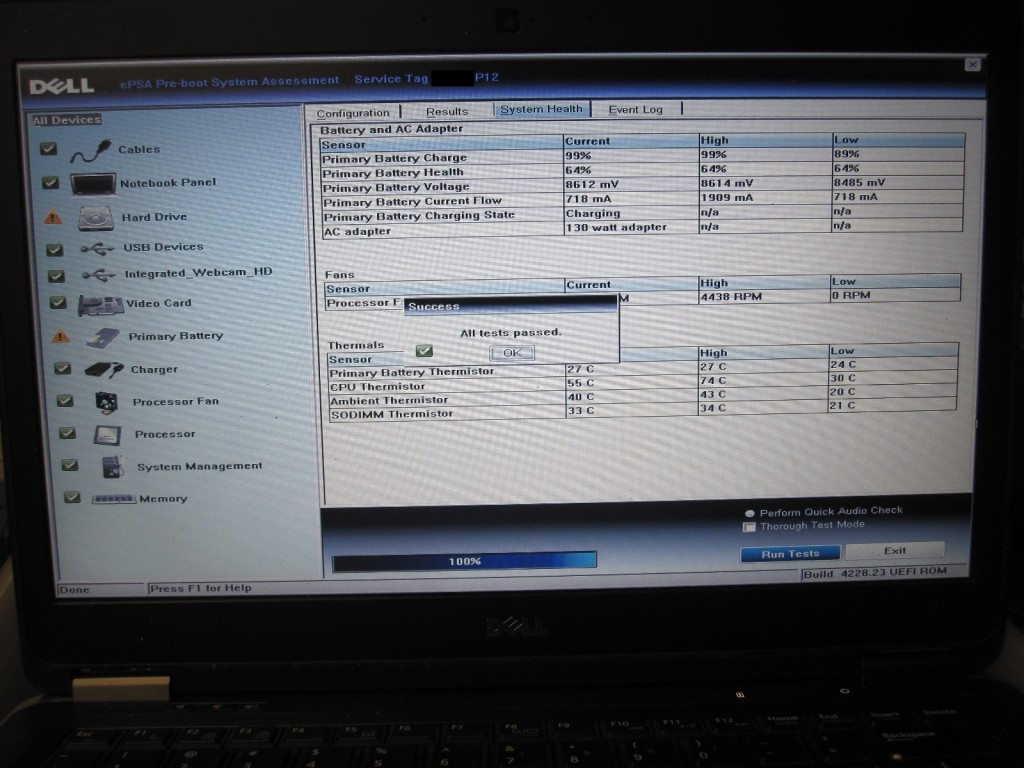Click the Ambient Thermistor sensor row
The height and width of the screenshot is (768, 1024).
coord(643,397)
